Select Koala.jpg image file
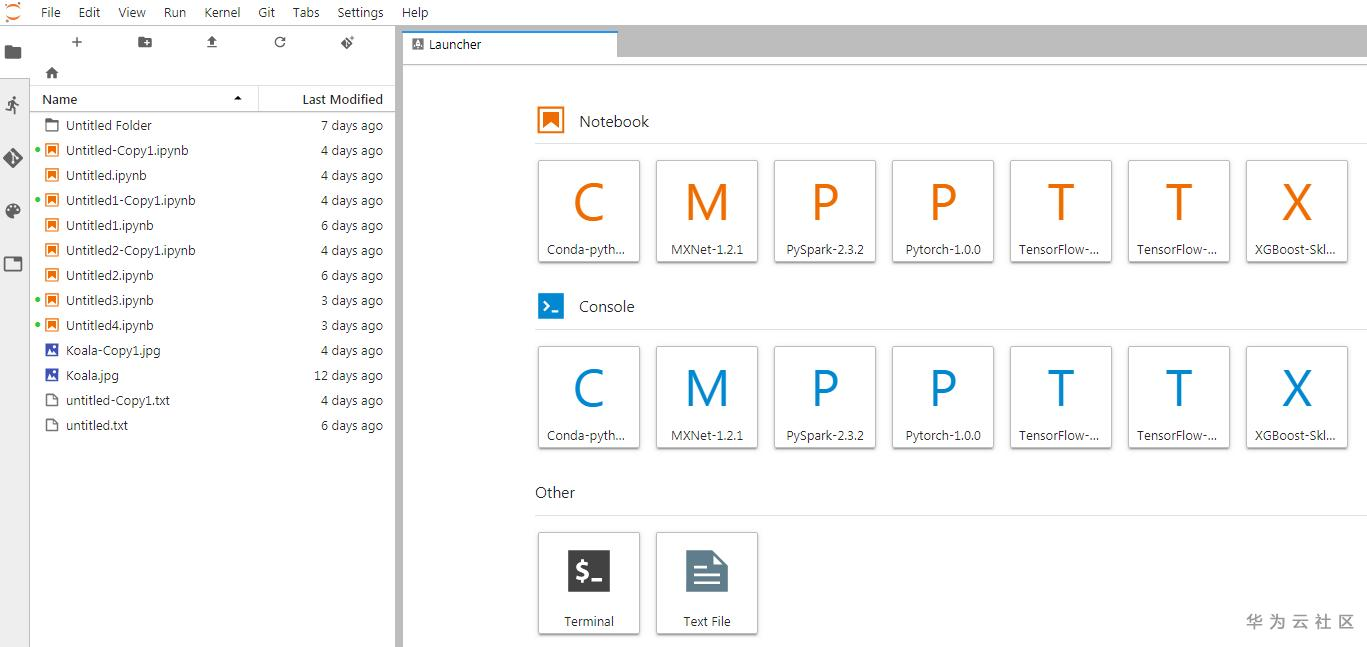This screenshot has width=1367, height=647. click(213, 375)
